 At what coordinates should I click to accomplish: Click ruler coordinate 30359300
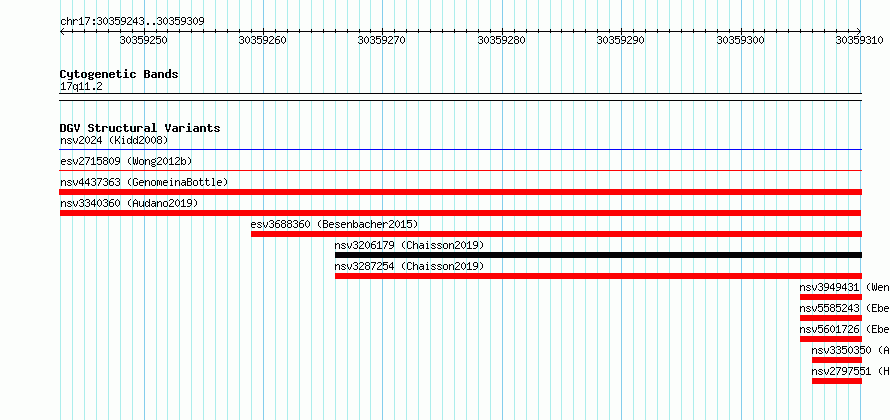point(741,40)
